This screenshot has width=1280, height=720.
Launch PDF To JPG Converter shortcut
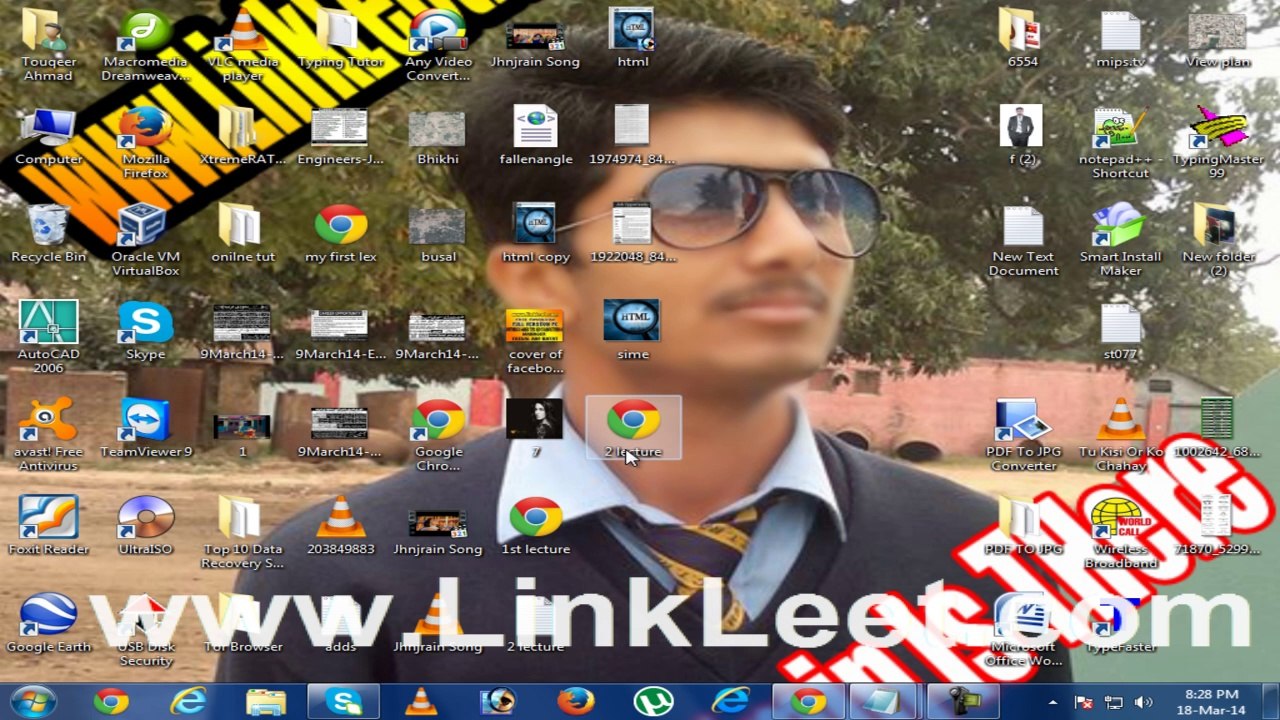(1022, 436)
